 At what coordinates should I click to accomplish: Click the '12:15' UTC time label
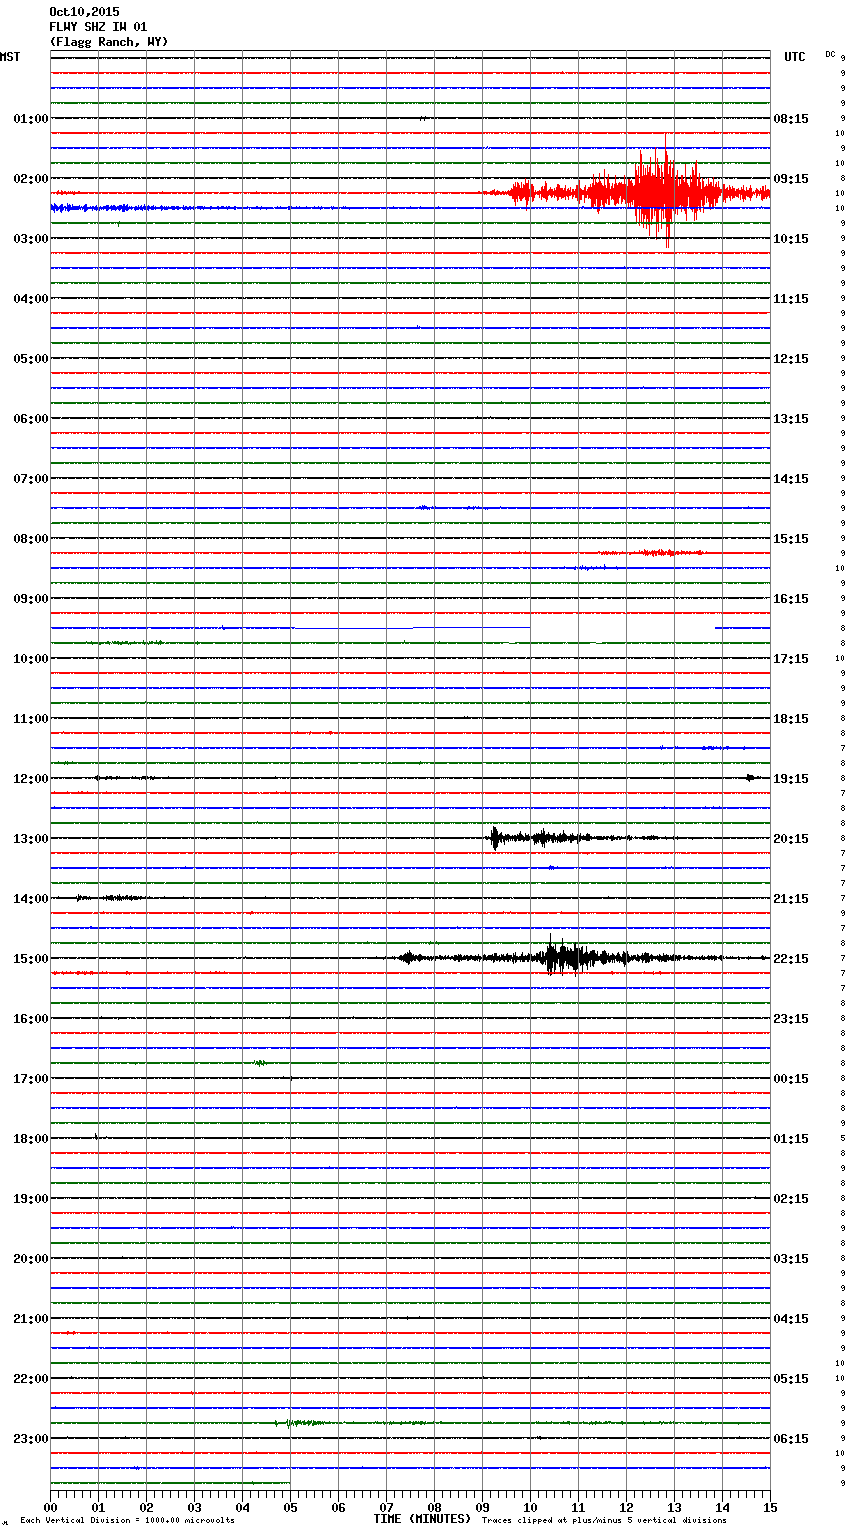(791, 358)
